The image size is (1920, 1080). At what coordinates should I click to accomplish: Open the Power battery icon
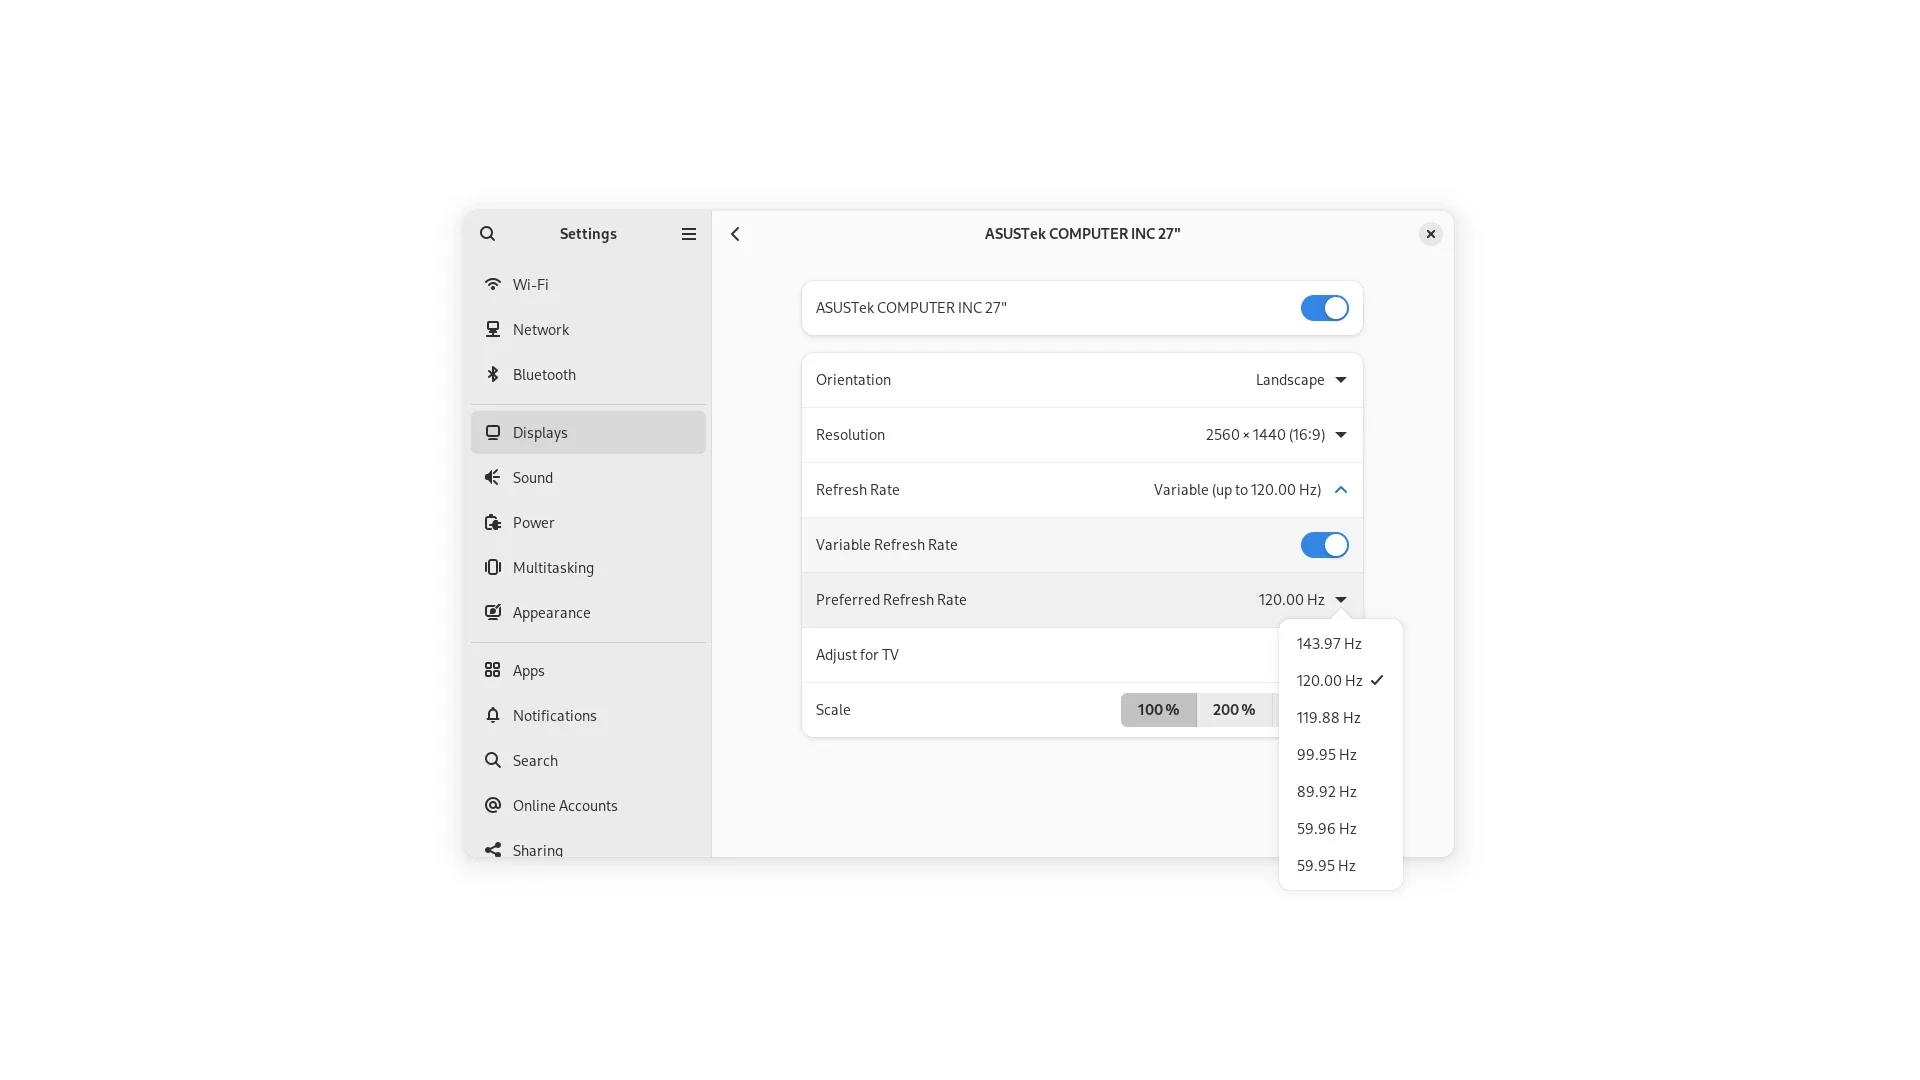[x=492, y=523]
